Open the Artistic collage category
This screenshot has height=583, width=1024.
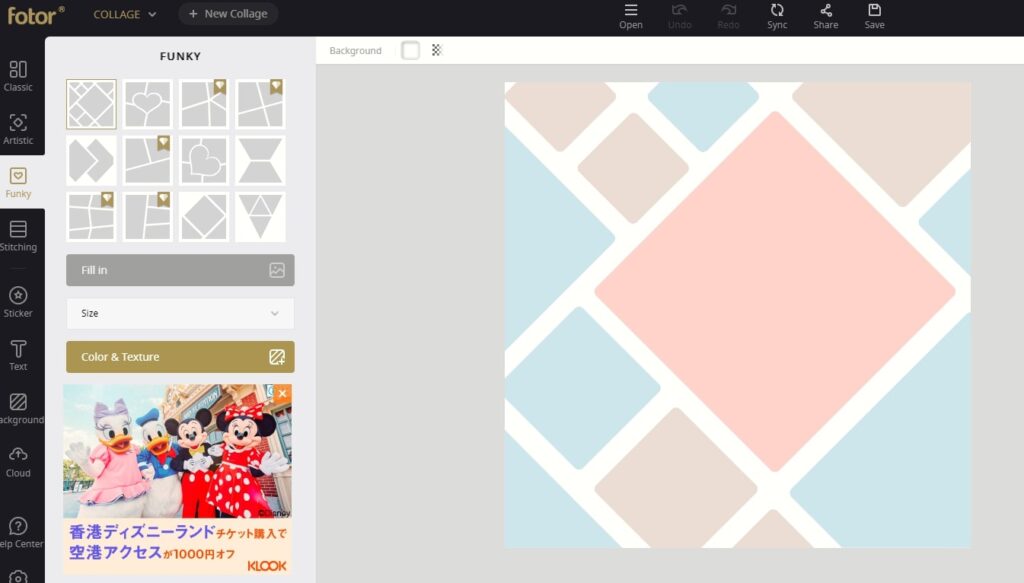18,129
